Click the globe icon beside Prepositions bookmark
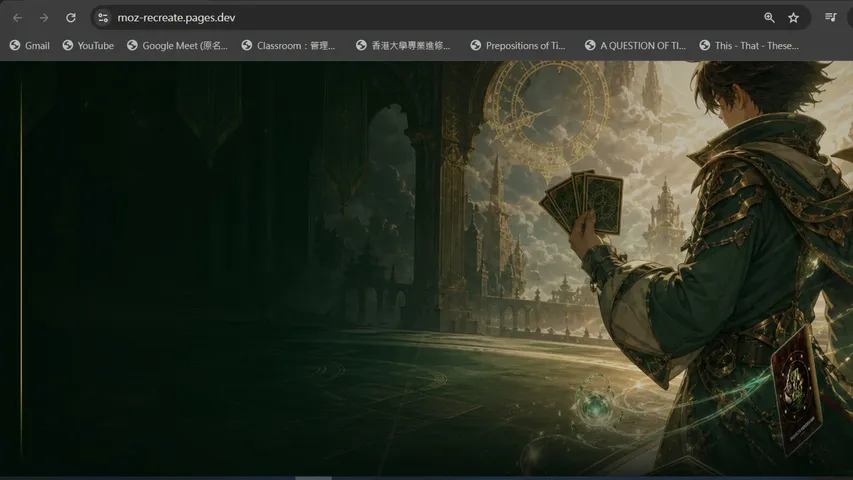 coord(476,46)
